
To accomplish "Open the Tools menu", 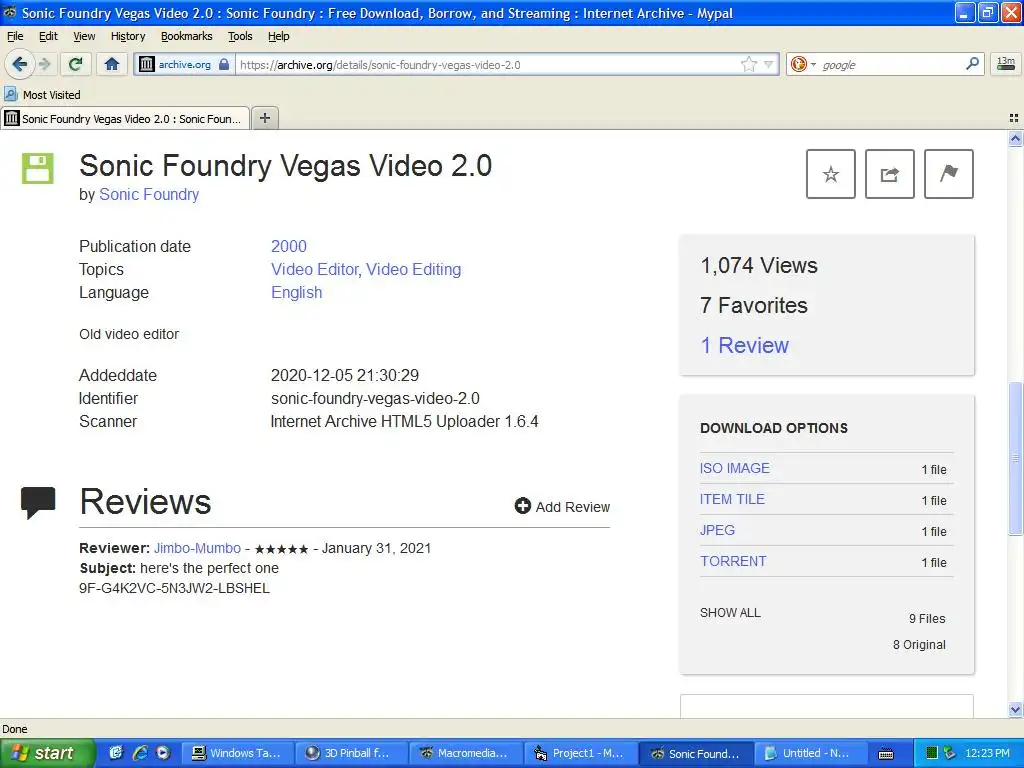I will pyautogui.click(x=240, y=36).
